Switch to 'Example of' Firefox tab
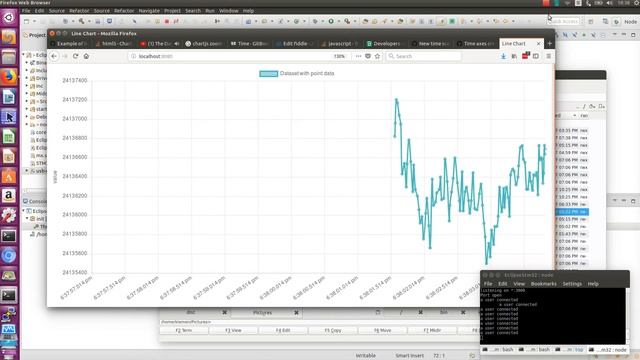 pyautogui.click(x=69, y=44)
